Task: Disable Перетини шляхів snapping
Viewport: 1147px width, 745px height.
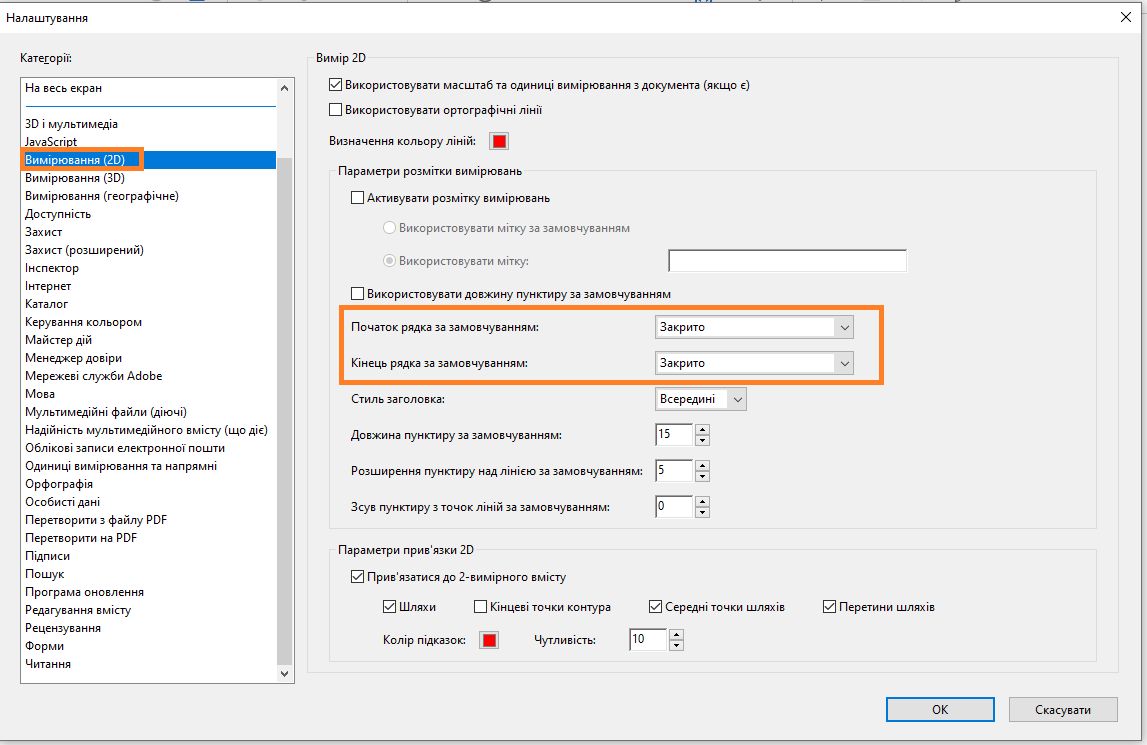Action: click(x=829, y=606)
